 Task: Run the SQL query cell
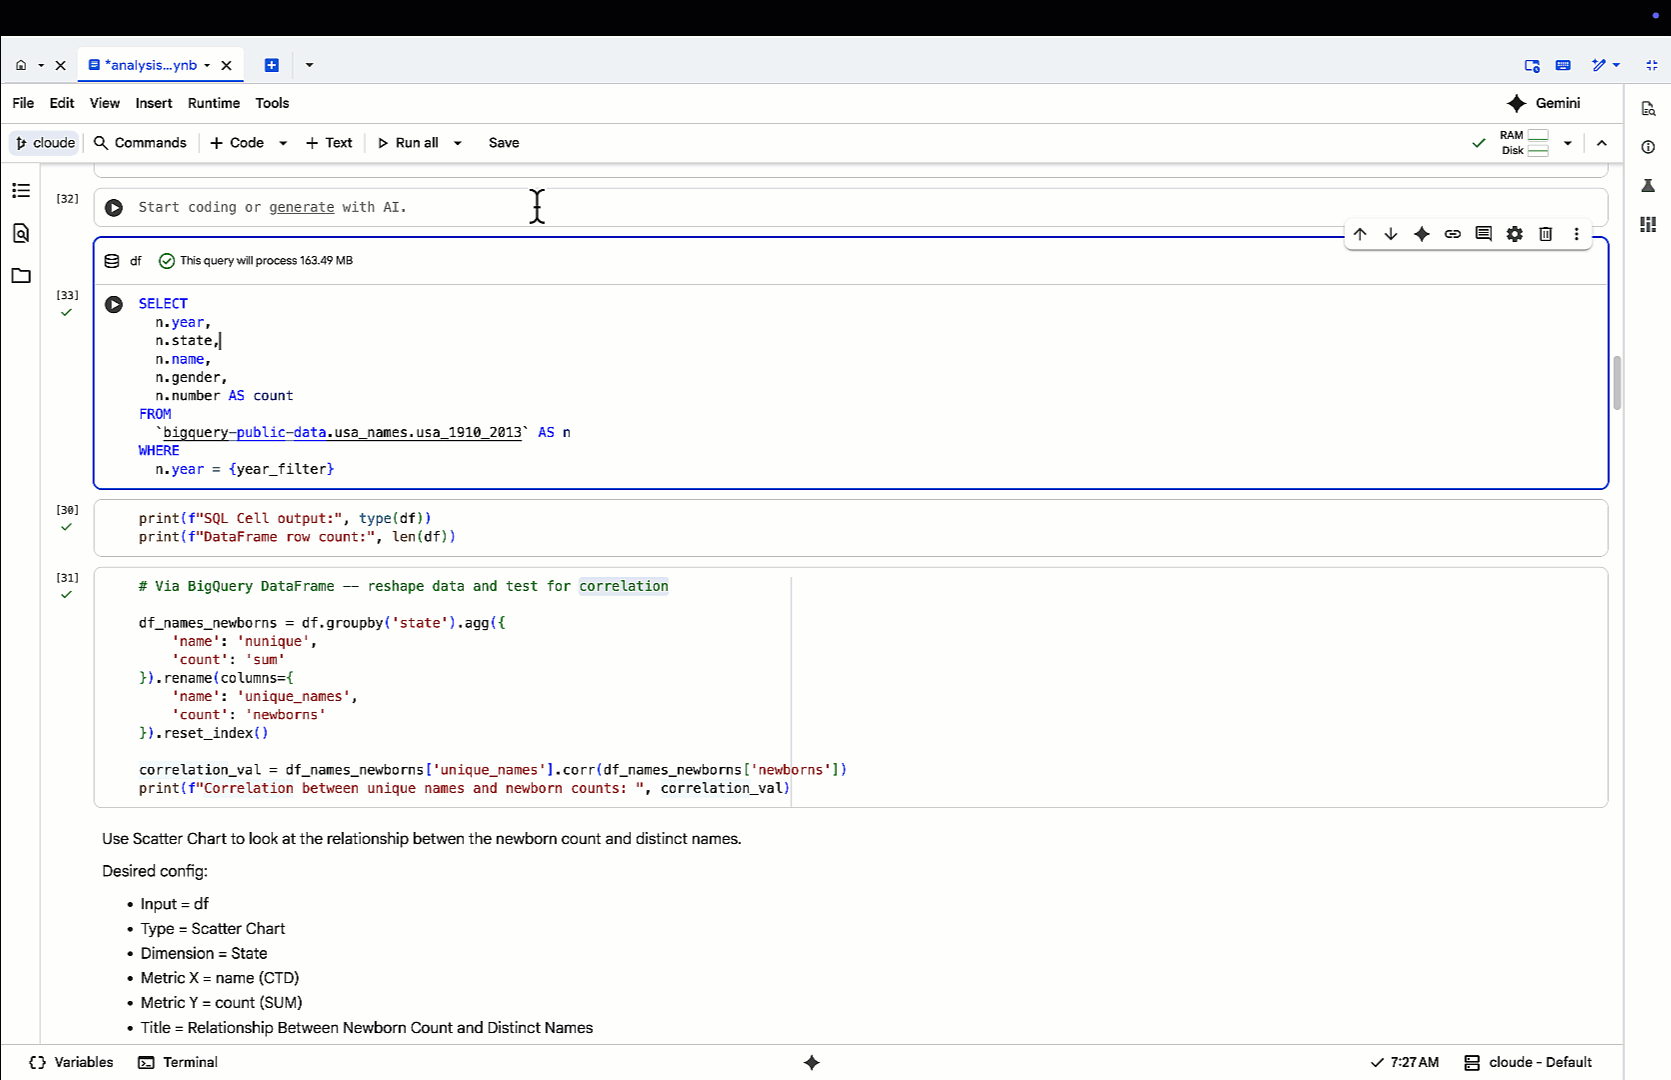[114, 304]
